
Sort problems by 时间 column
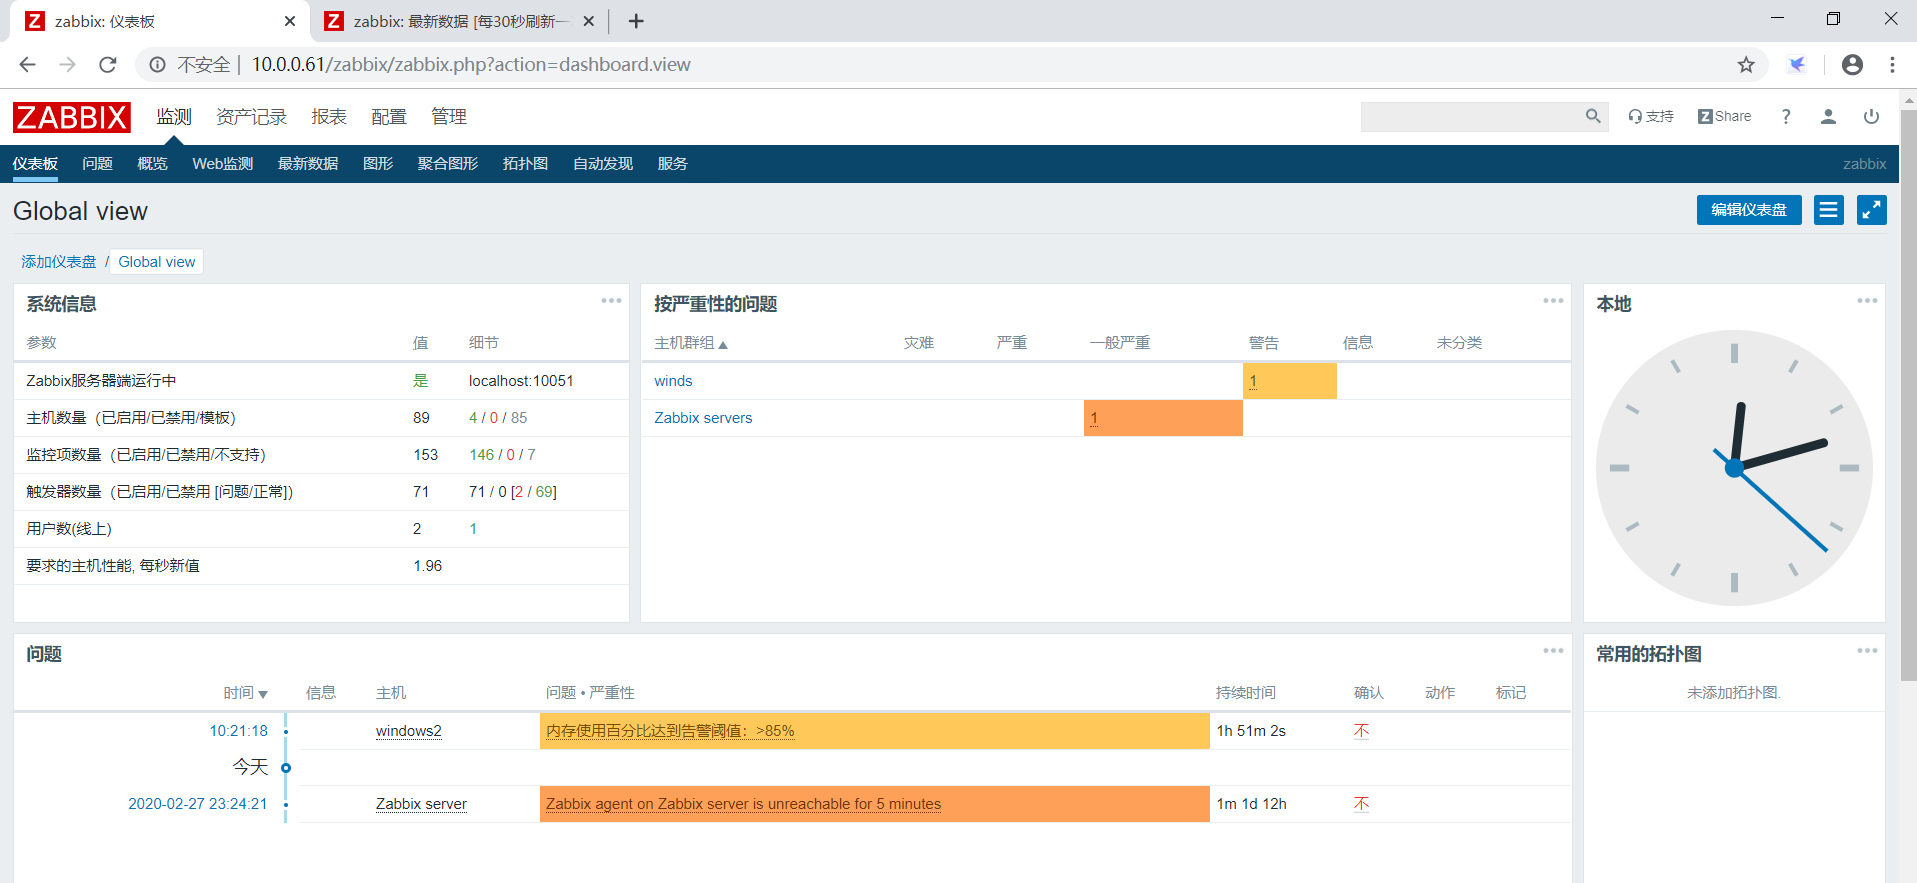(245, 693)
